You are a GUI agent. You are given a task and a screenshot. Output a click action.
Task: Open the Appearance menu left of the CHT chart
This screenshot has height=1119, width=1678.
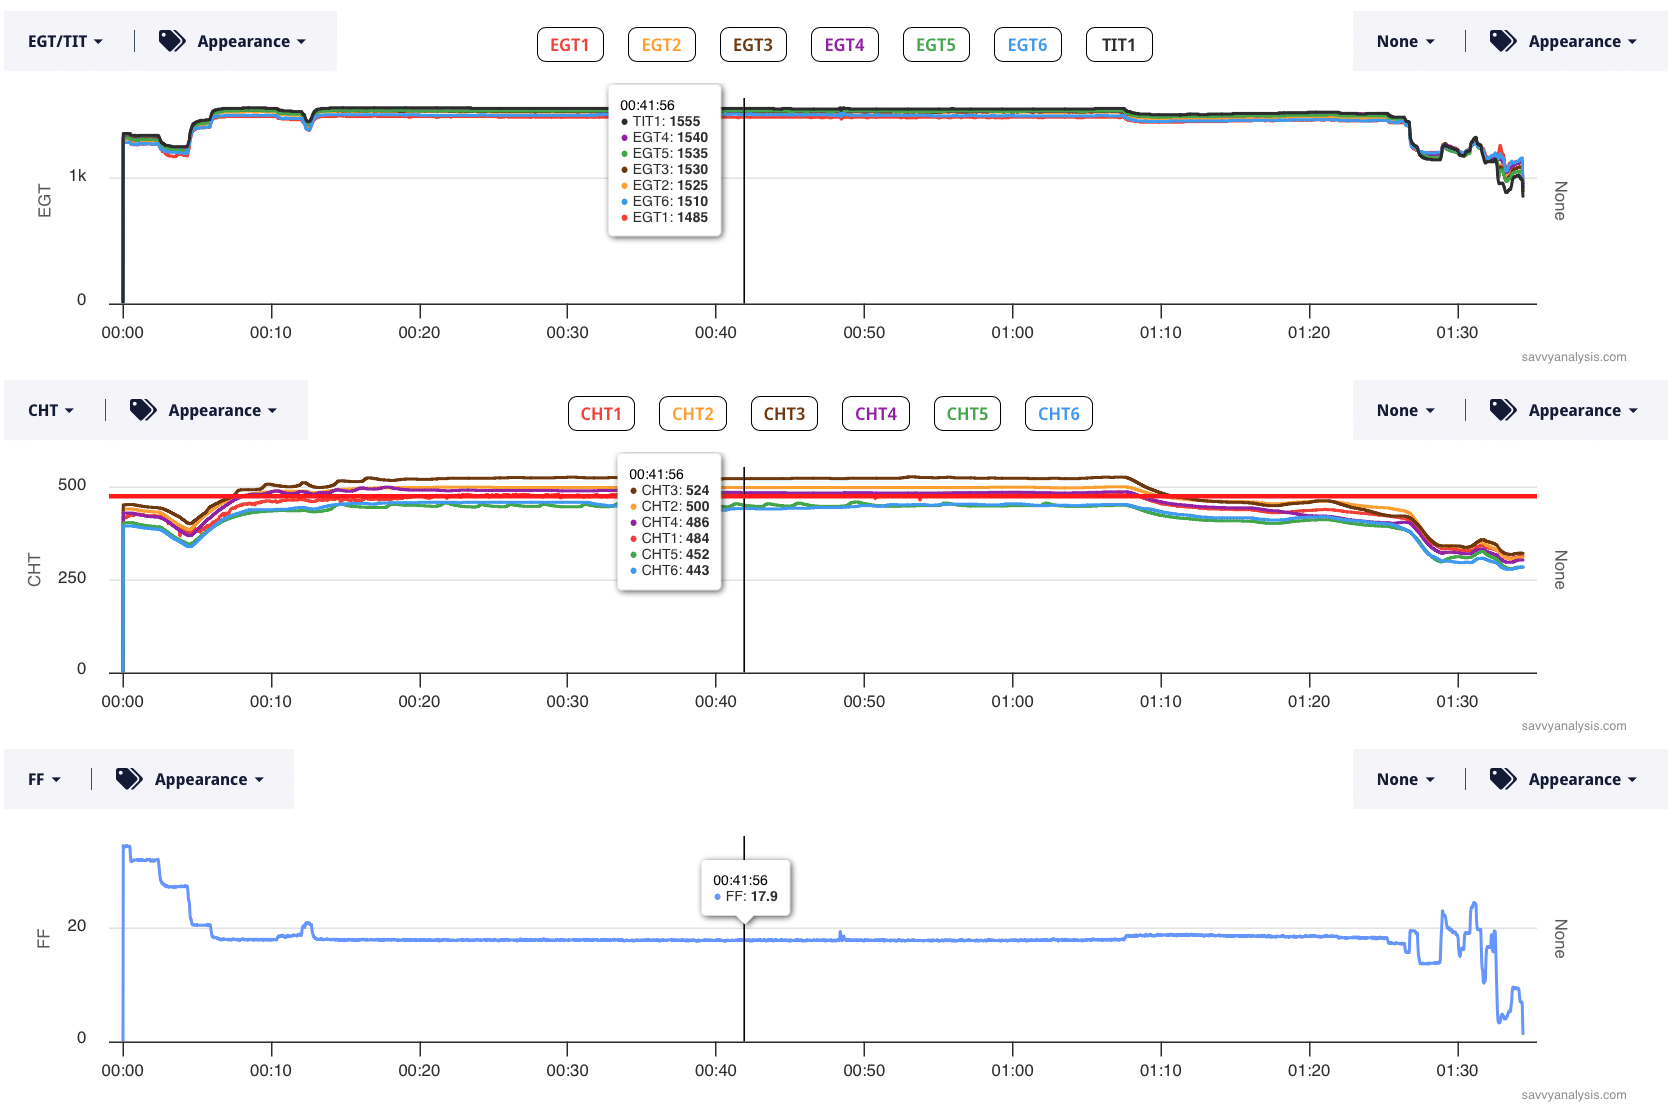[222, 410]
